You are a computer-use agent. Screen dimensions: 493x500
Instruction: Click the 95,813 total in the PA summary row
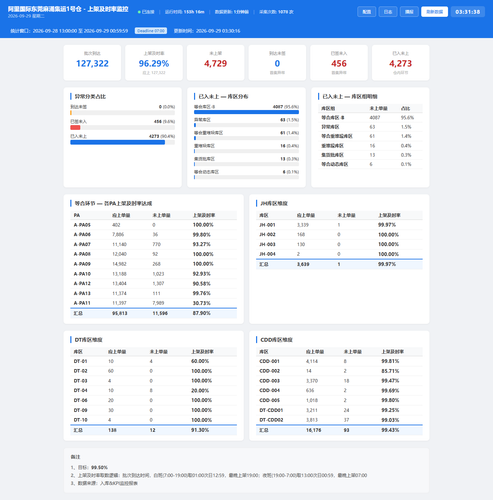[x=120, y=313]
